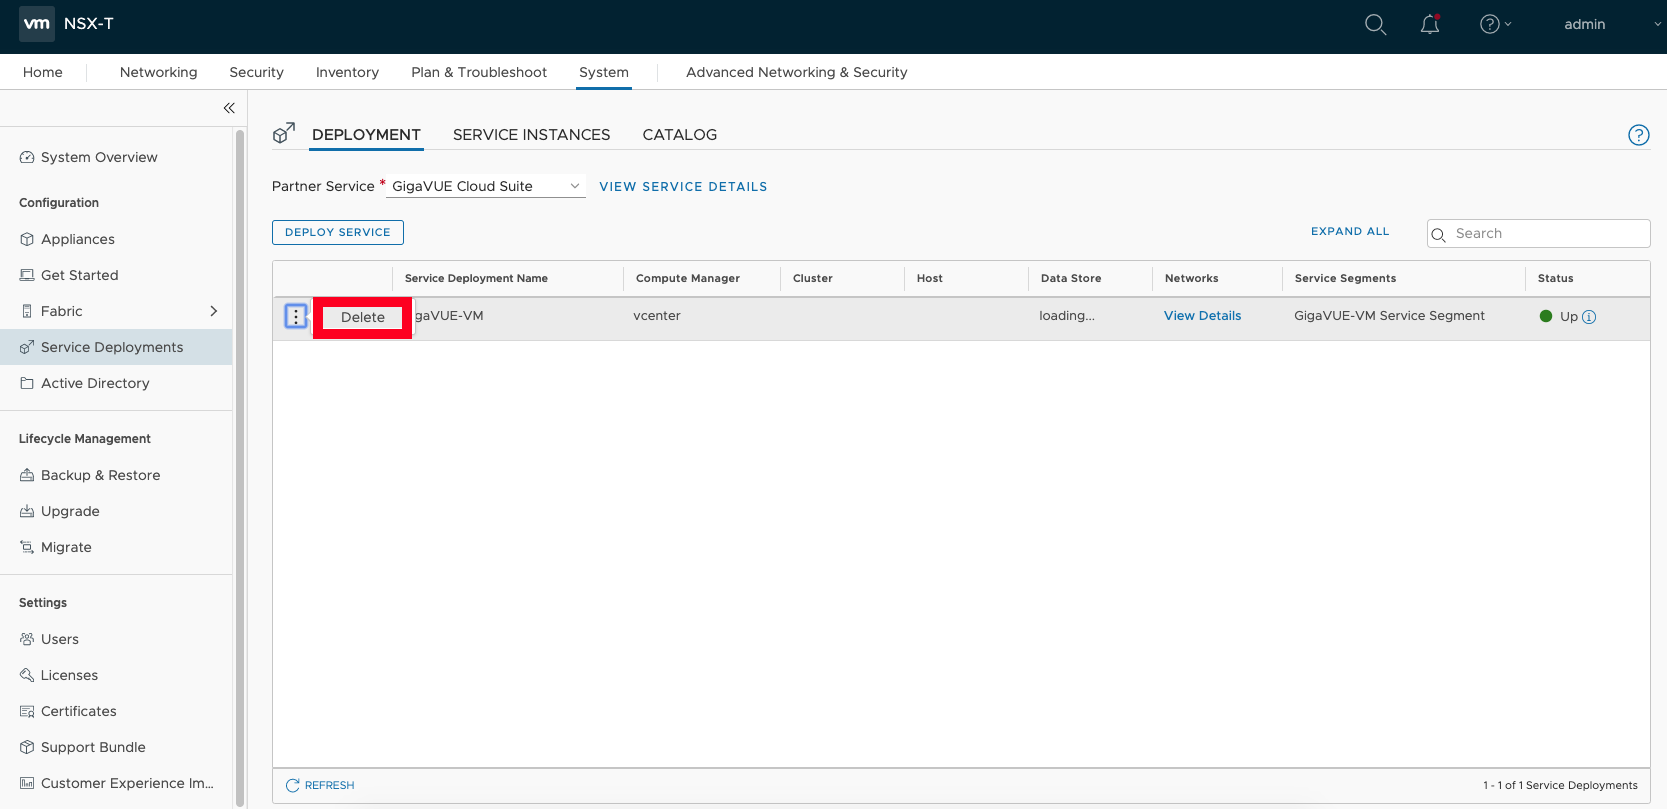The width and height of the screenshot is (1667, 809).
Task: Click the Backup & Restore icon
Action: pyautogui.click(x=27, y=475)
